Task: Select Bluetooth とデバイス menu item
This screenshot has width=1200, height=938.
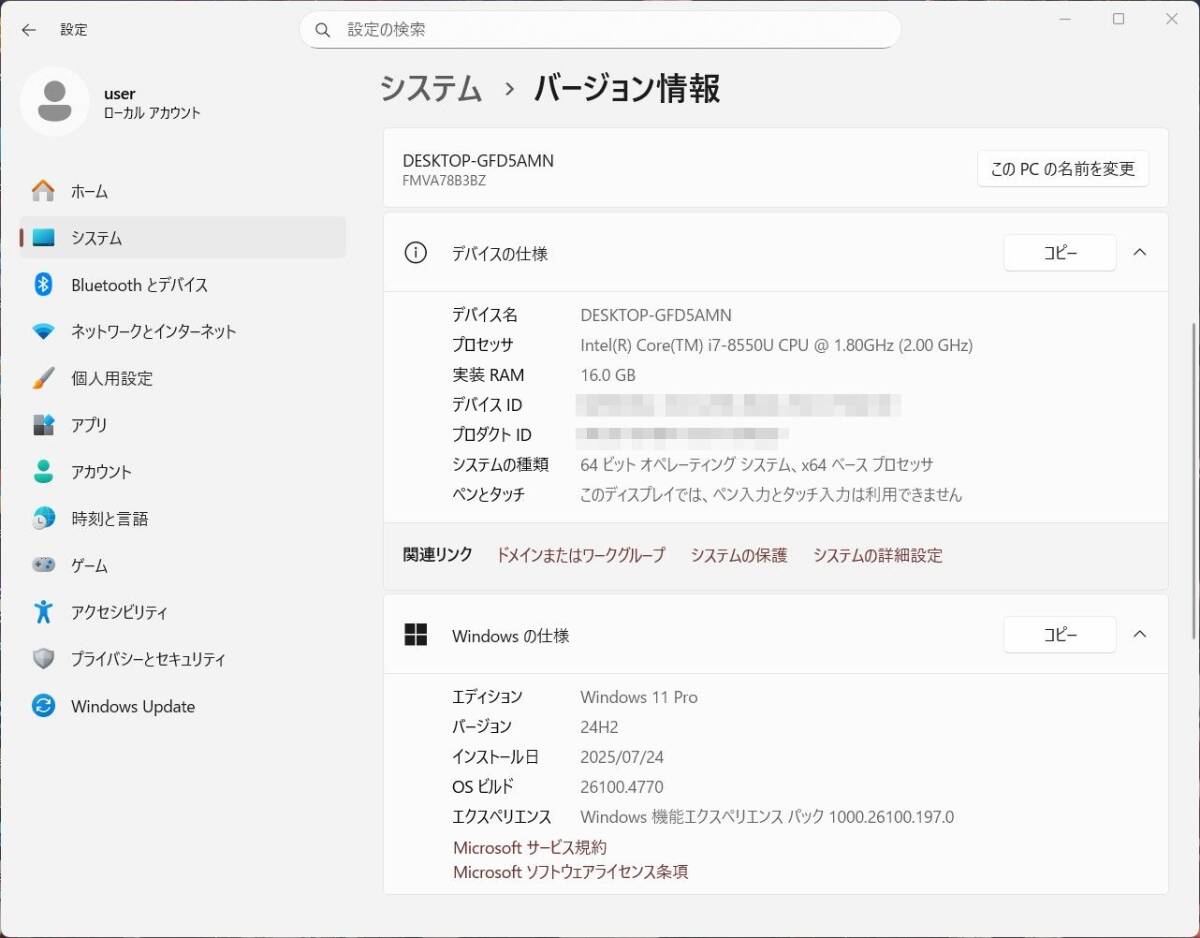Action: (x=183, y=285)
